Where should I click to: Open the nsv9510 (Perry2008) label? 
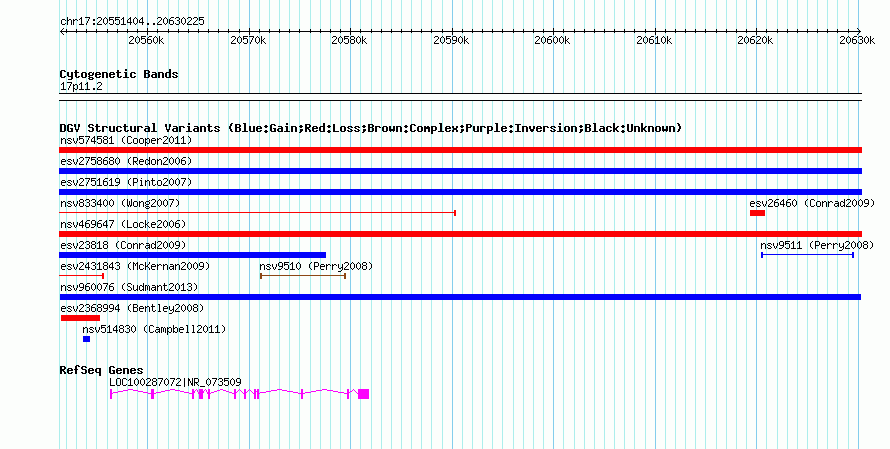click(316, 266)
